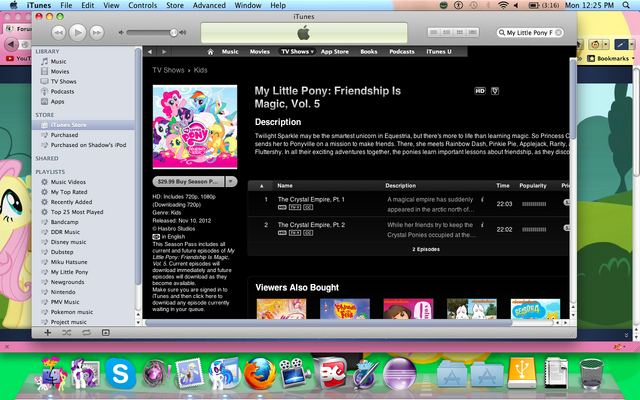Navigate back in the iTunes Store
This screenshot has width=640, height=400.
click(x=150, y=51)
